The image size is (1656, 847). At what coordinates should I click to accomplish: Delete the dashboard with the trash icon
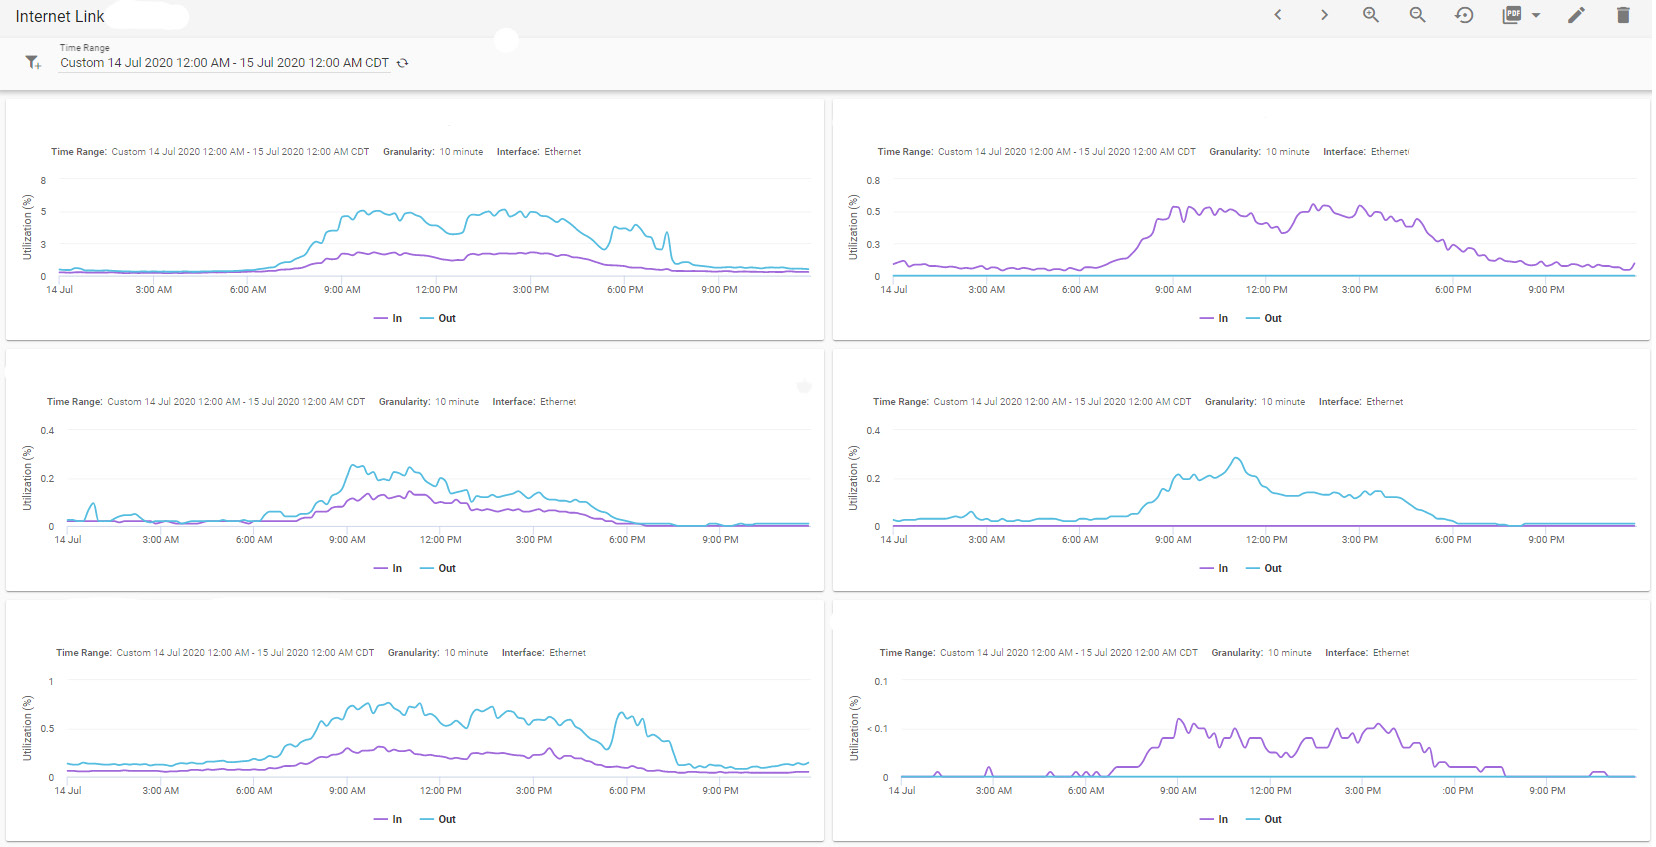coord(1623,15)
